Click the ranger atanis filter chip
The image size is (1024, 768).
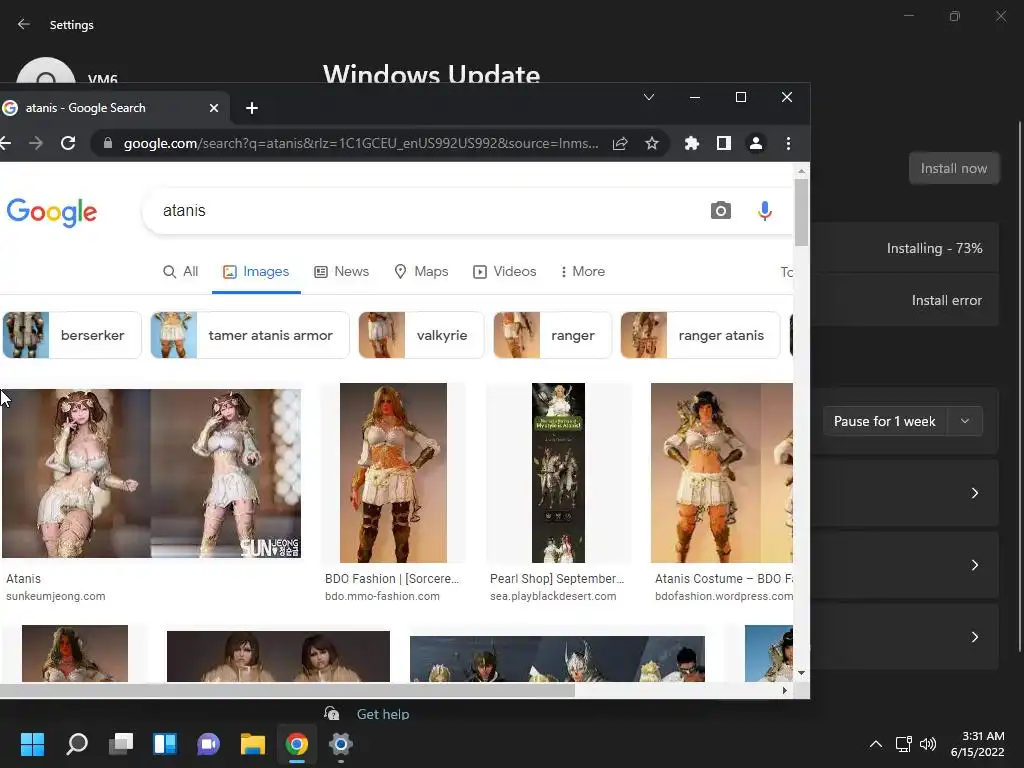pos(700,335)
